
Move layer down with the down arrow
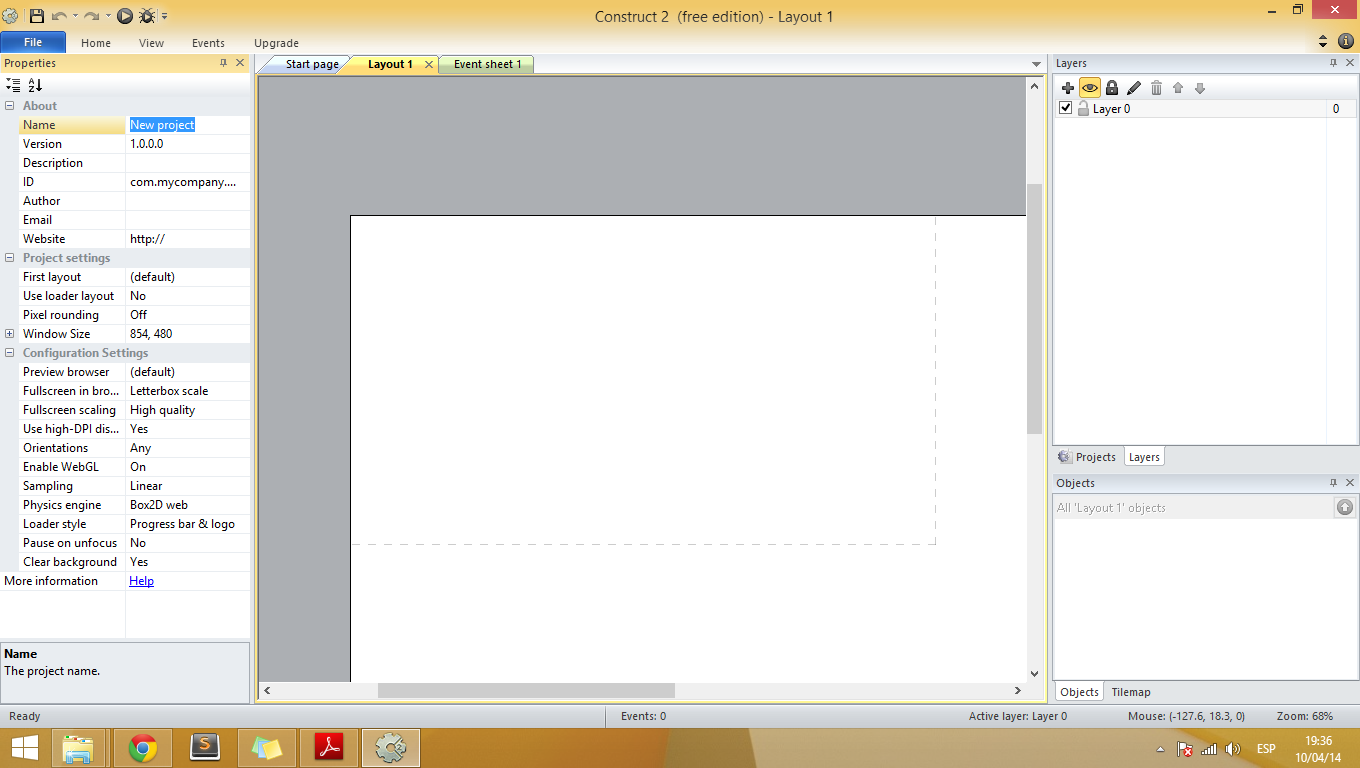[x=1200, y=88]
